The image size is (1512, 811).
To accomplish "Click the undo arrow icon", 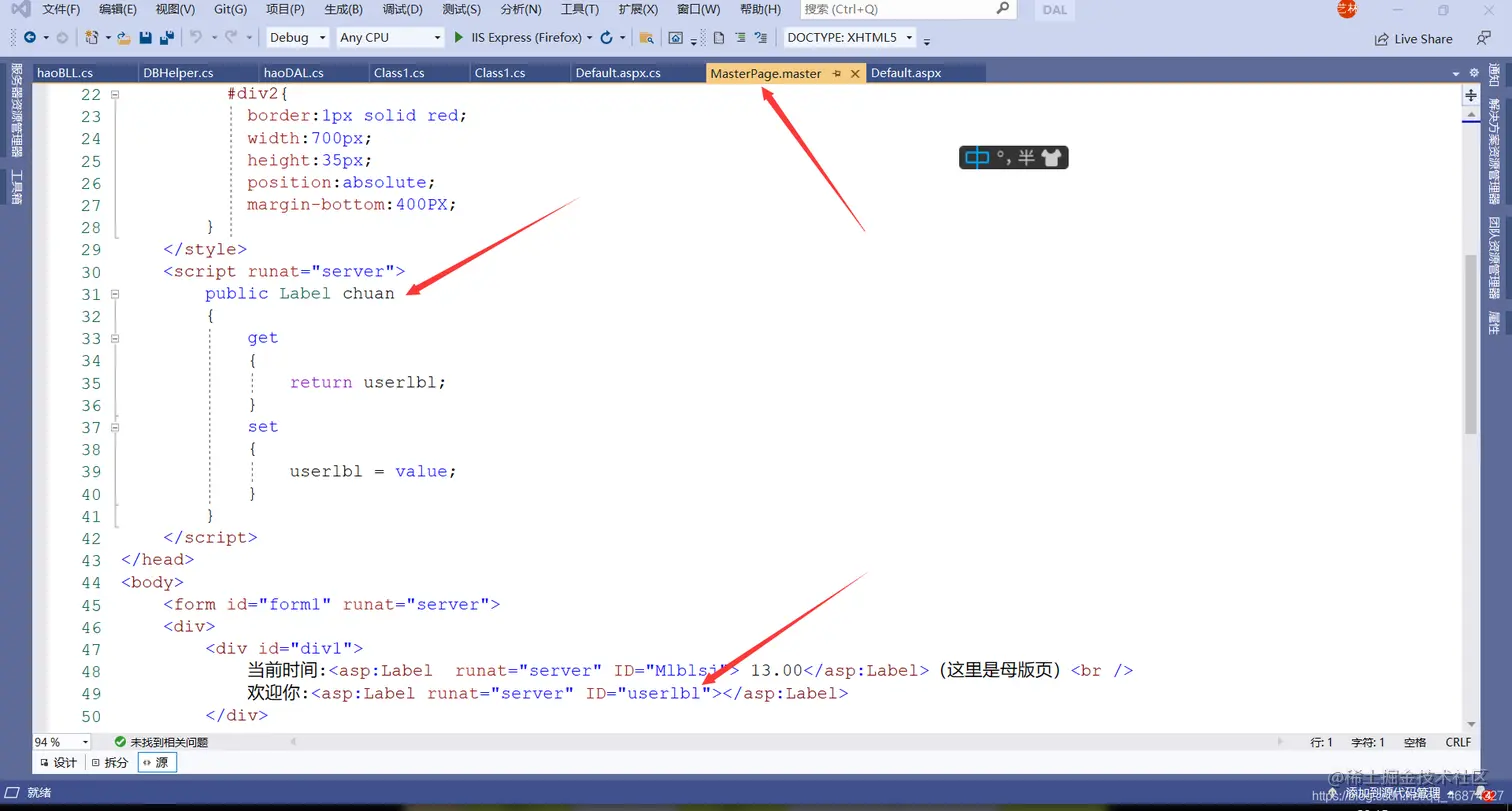I will pos(195,38).
